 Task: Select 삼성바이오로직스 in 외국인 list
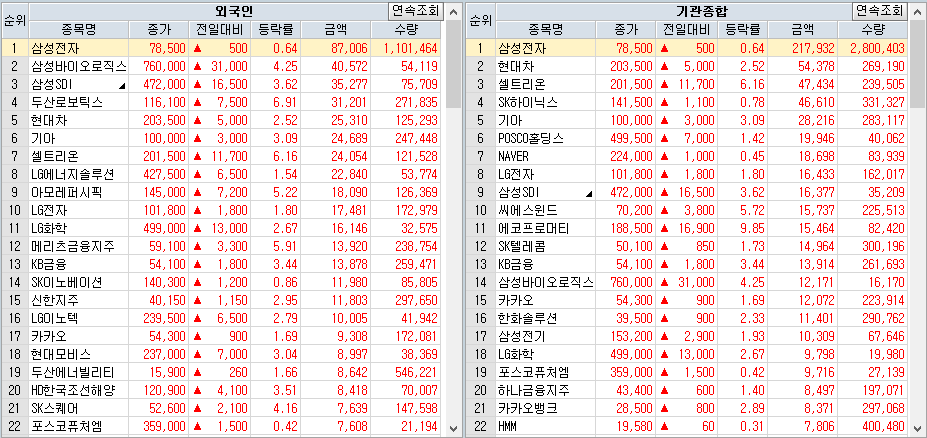coord(77,66)
